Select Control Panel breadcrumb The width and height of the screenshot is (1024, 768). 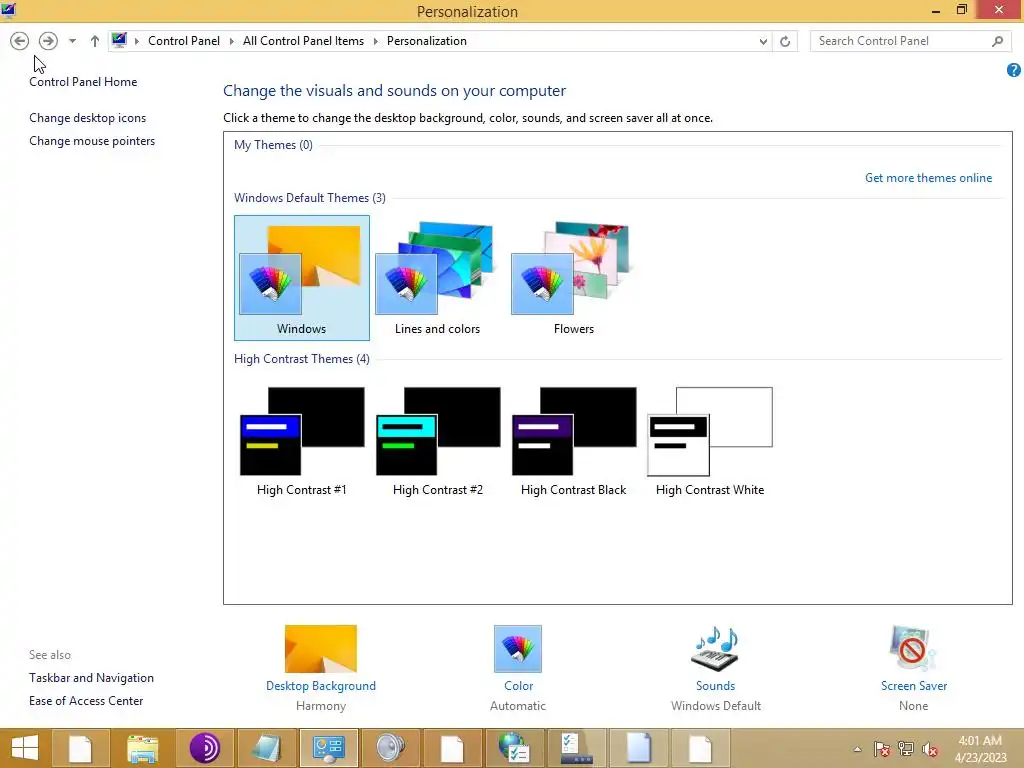(x=184, y=40)
